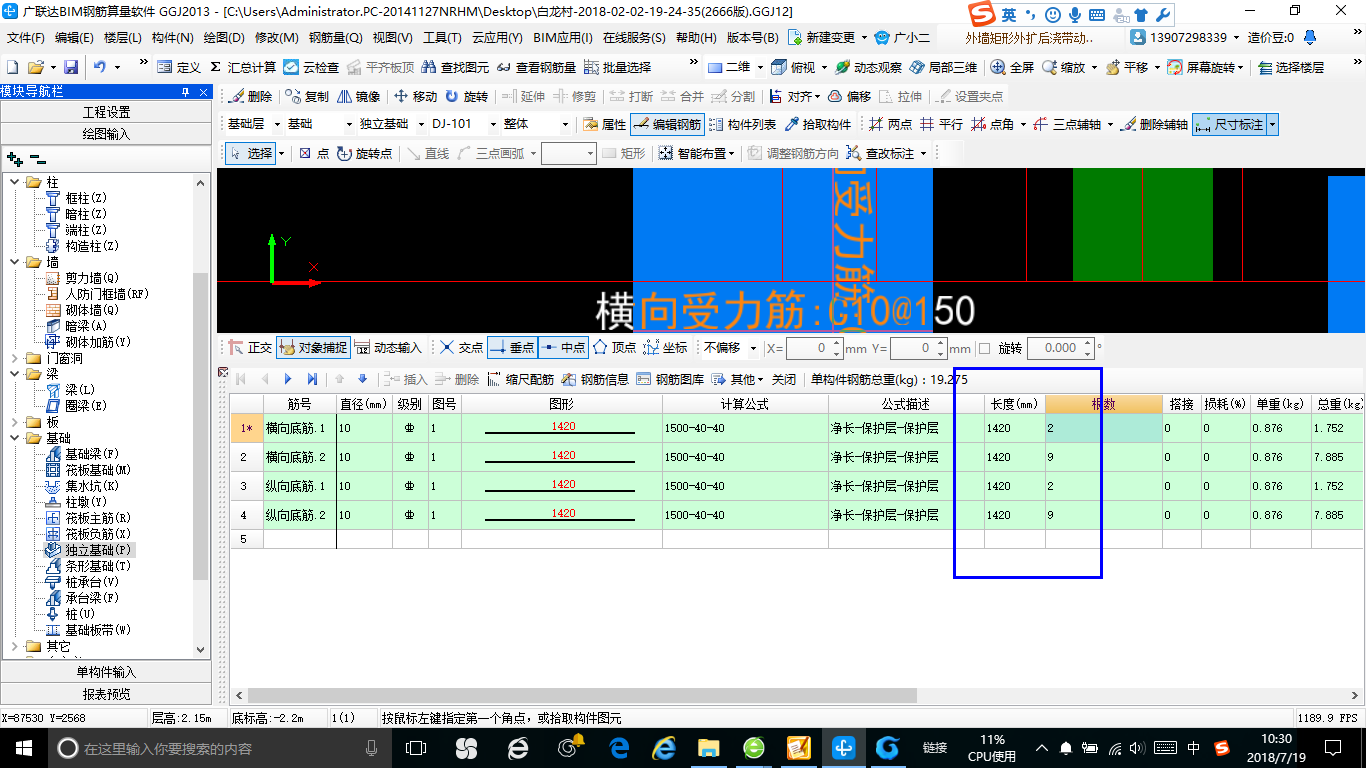The image size is (1366, 768).
Task: Collapse the 墙 tree node
Action: [x=15, y=262]
